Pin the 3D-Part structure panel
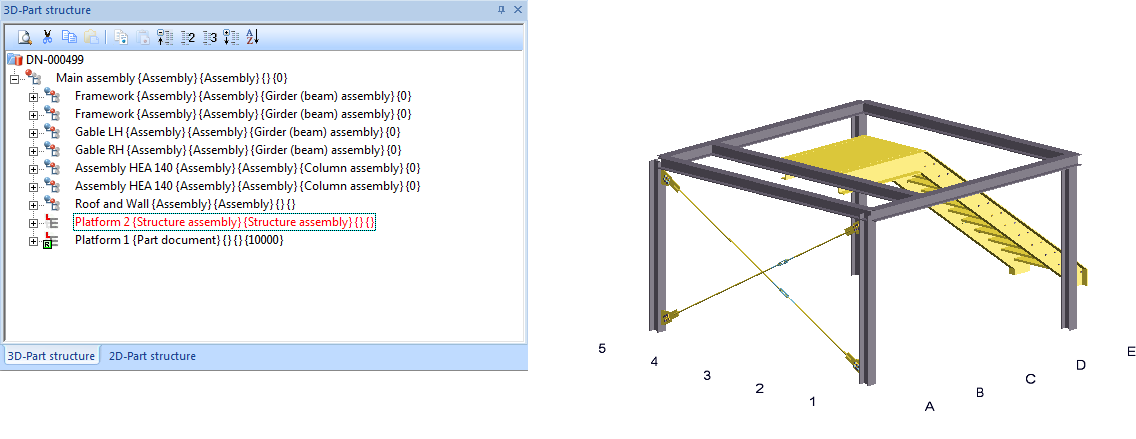Image resolution: width=1136 pixels, height=439 pixels. click(x=501, y=9)
